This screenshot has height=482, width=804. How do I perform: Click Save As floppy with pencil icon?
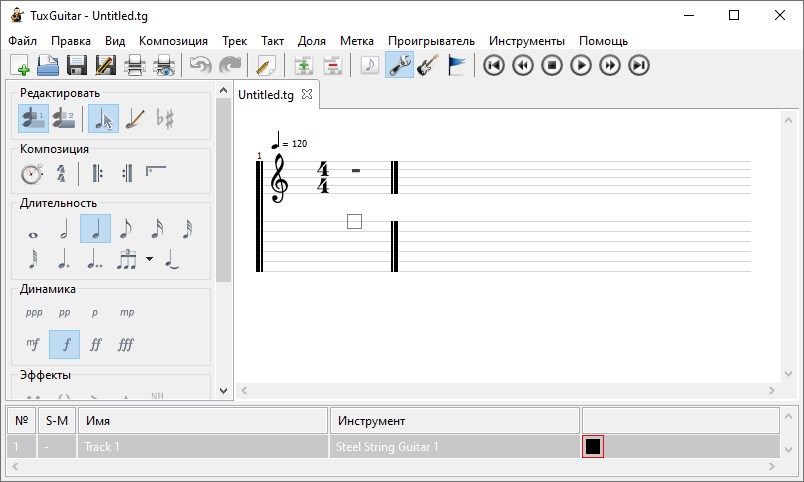[x=106, y=66]
